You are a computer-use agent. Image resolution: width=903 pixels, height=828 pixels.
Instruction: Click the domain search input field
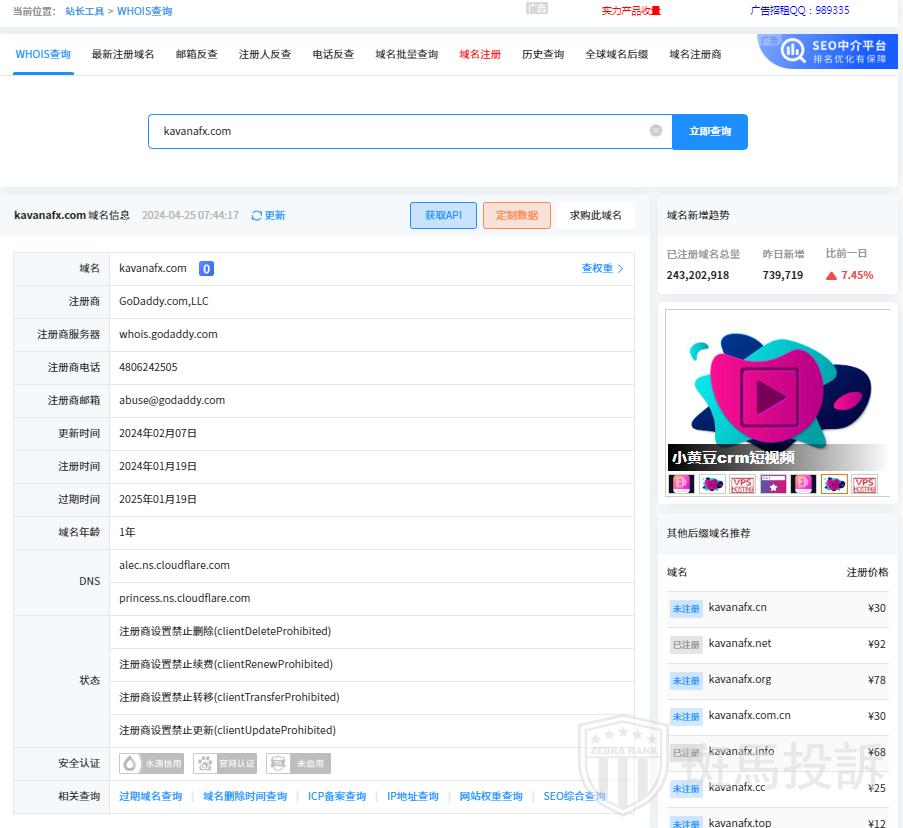tap(400, 131)
